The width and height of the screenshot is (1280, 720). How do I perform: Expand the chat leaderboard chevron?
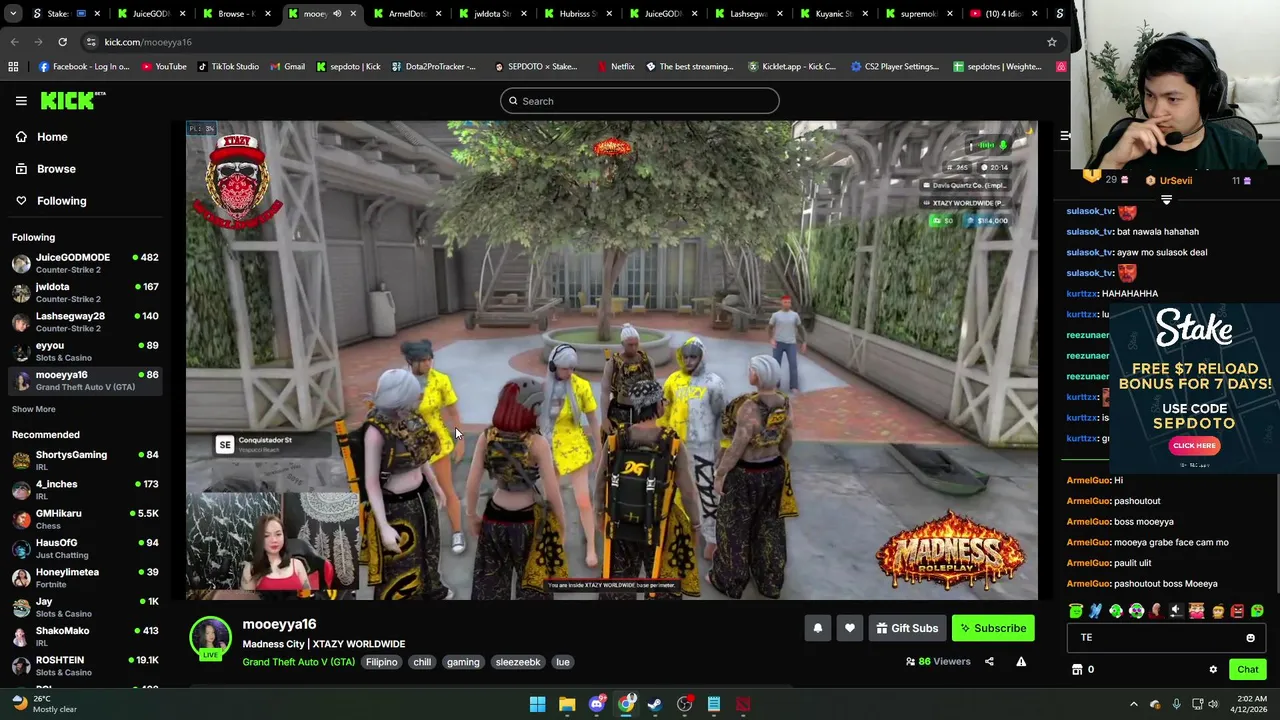tap(1166, 200)
